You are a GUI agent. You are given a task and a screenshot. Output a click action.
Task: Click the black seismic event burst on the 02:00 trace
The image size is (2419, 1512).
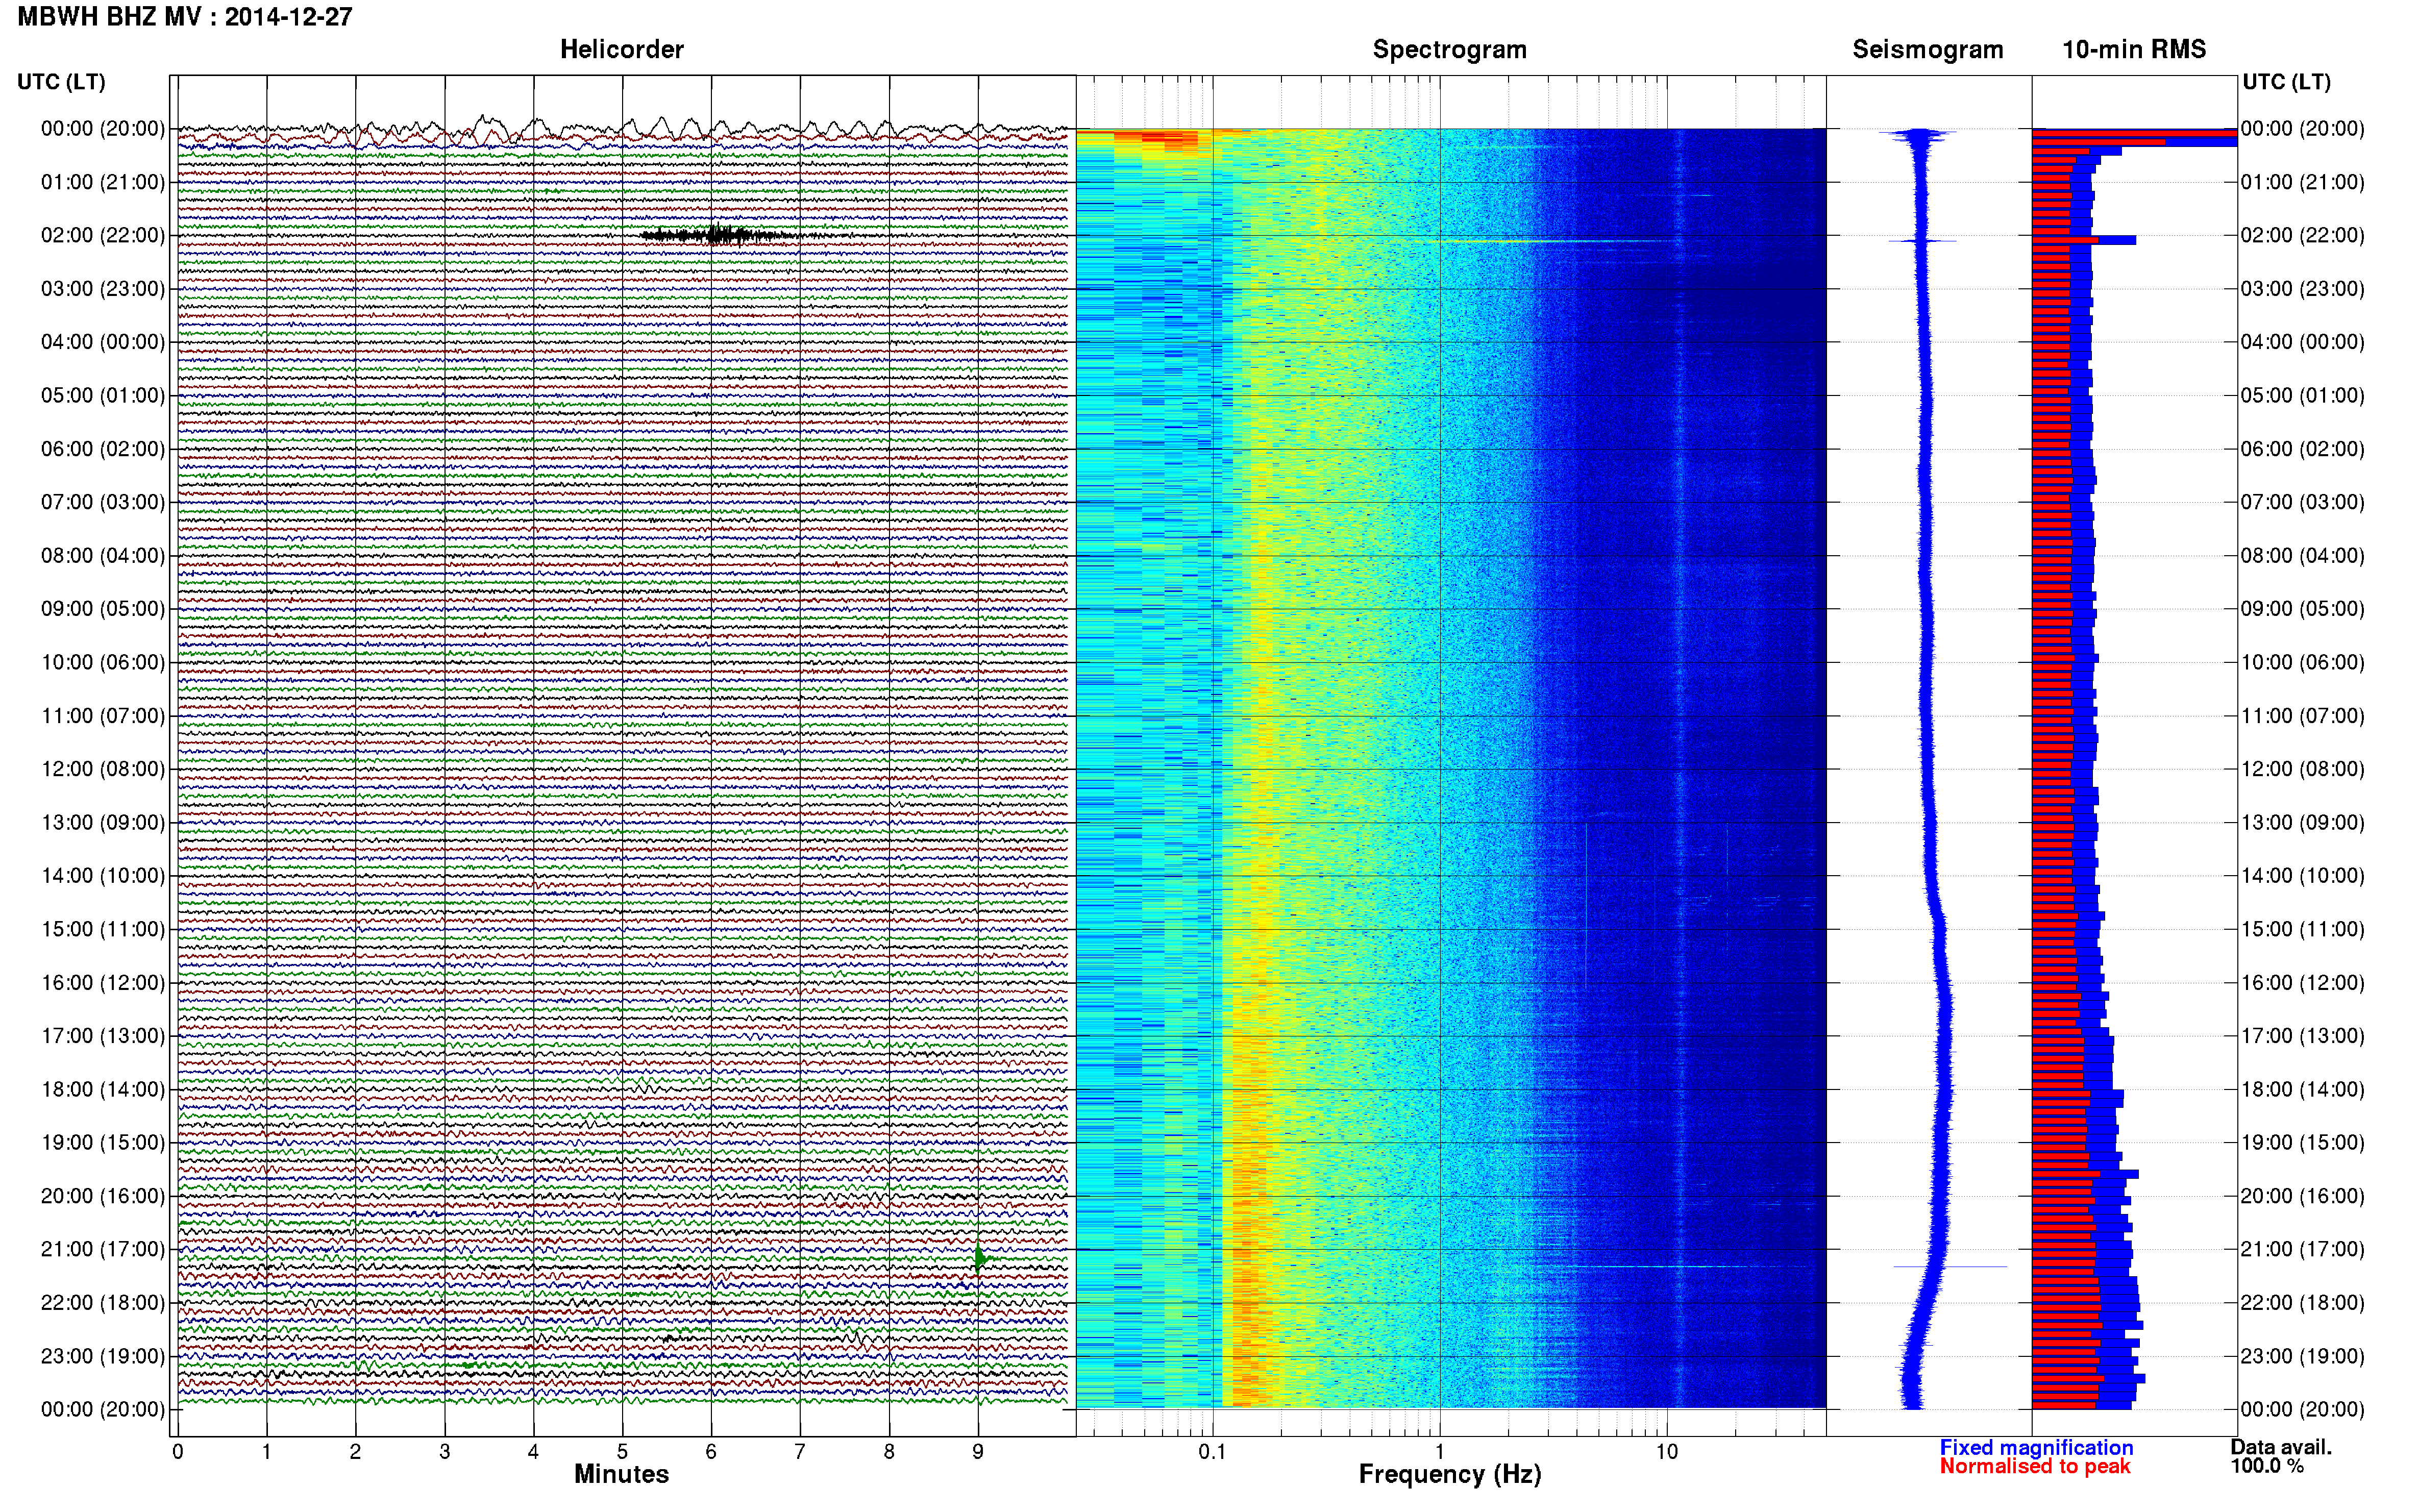point(722,235)
